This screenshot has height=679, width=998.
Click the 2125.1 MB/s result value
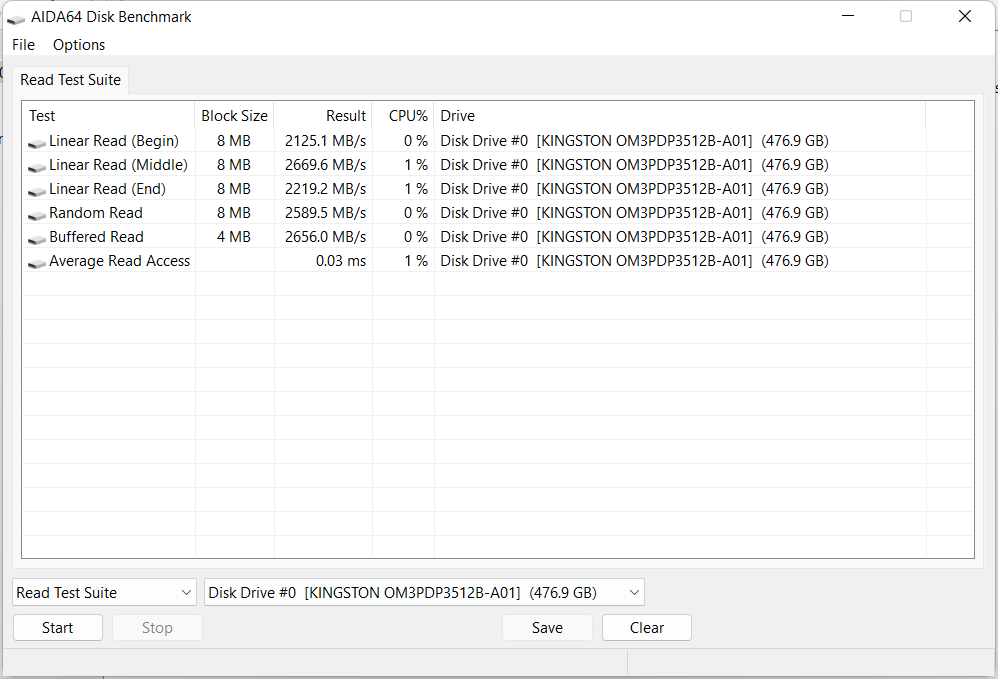[x=325, y=141]
